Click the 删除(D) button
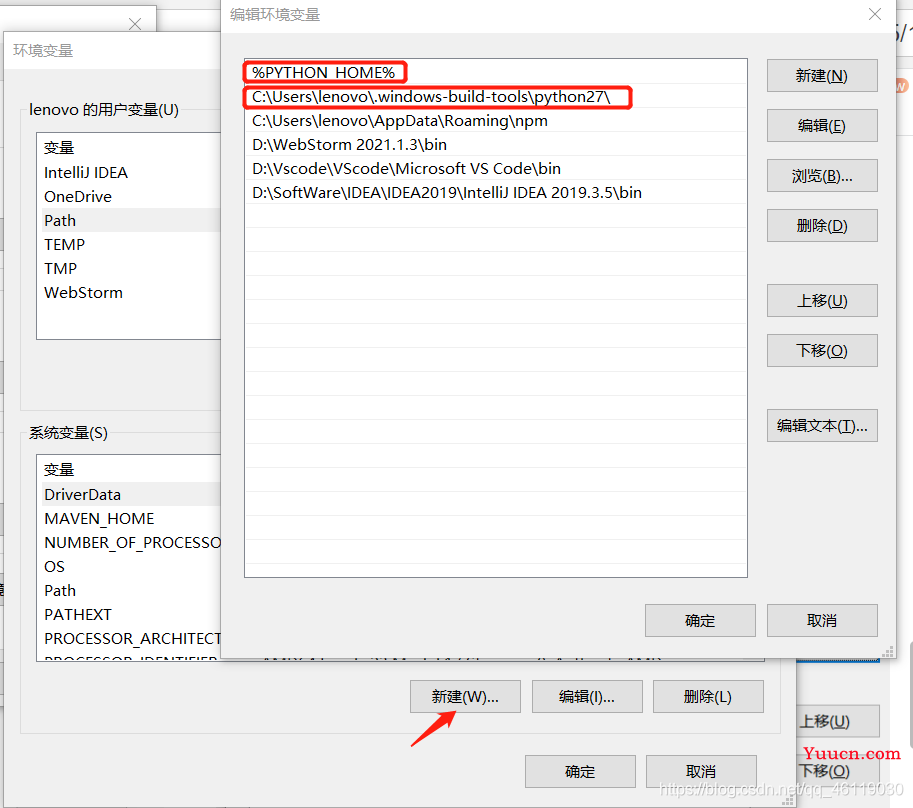913x808 pixels. coord(822,226)
